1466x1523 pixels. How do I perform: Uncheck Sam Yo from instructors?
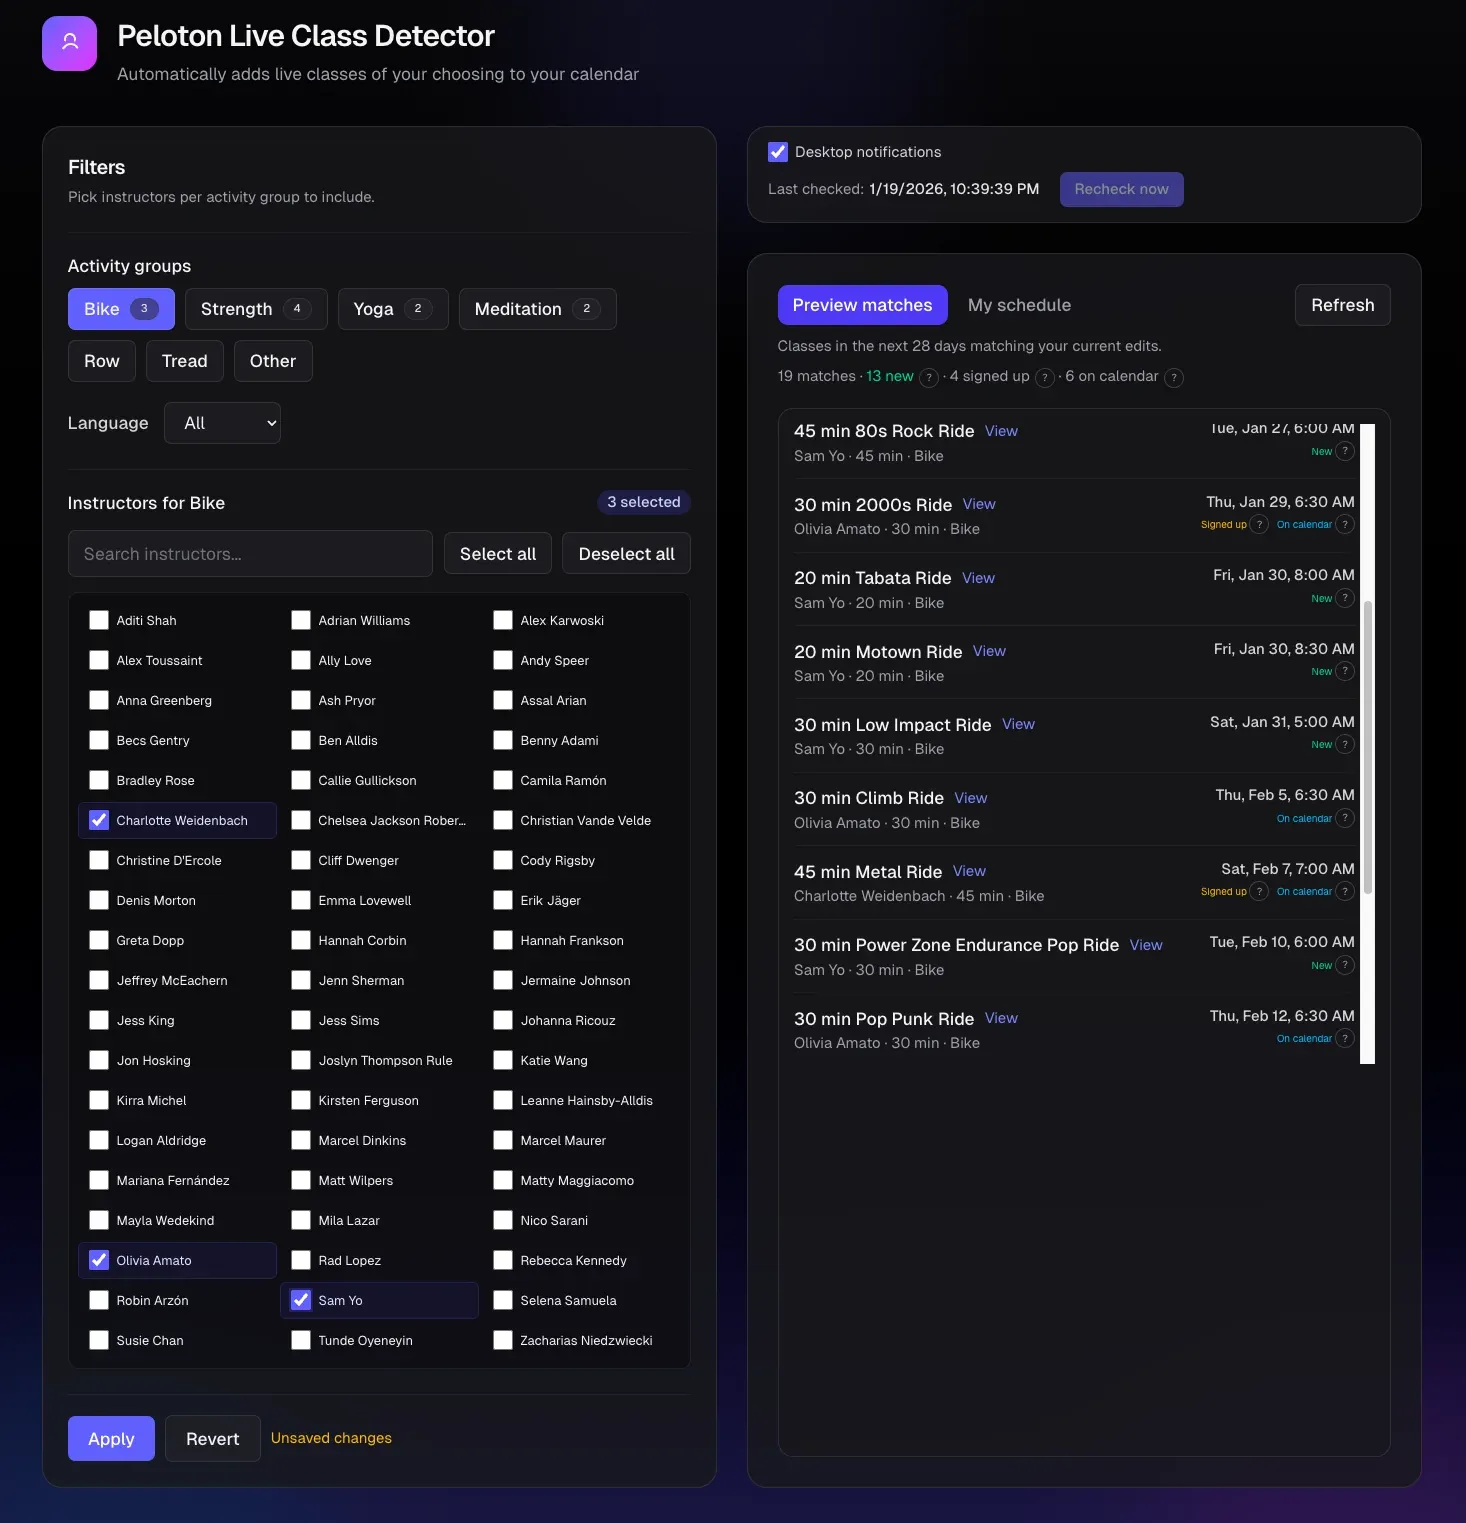(x=301, y=1300)
